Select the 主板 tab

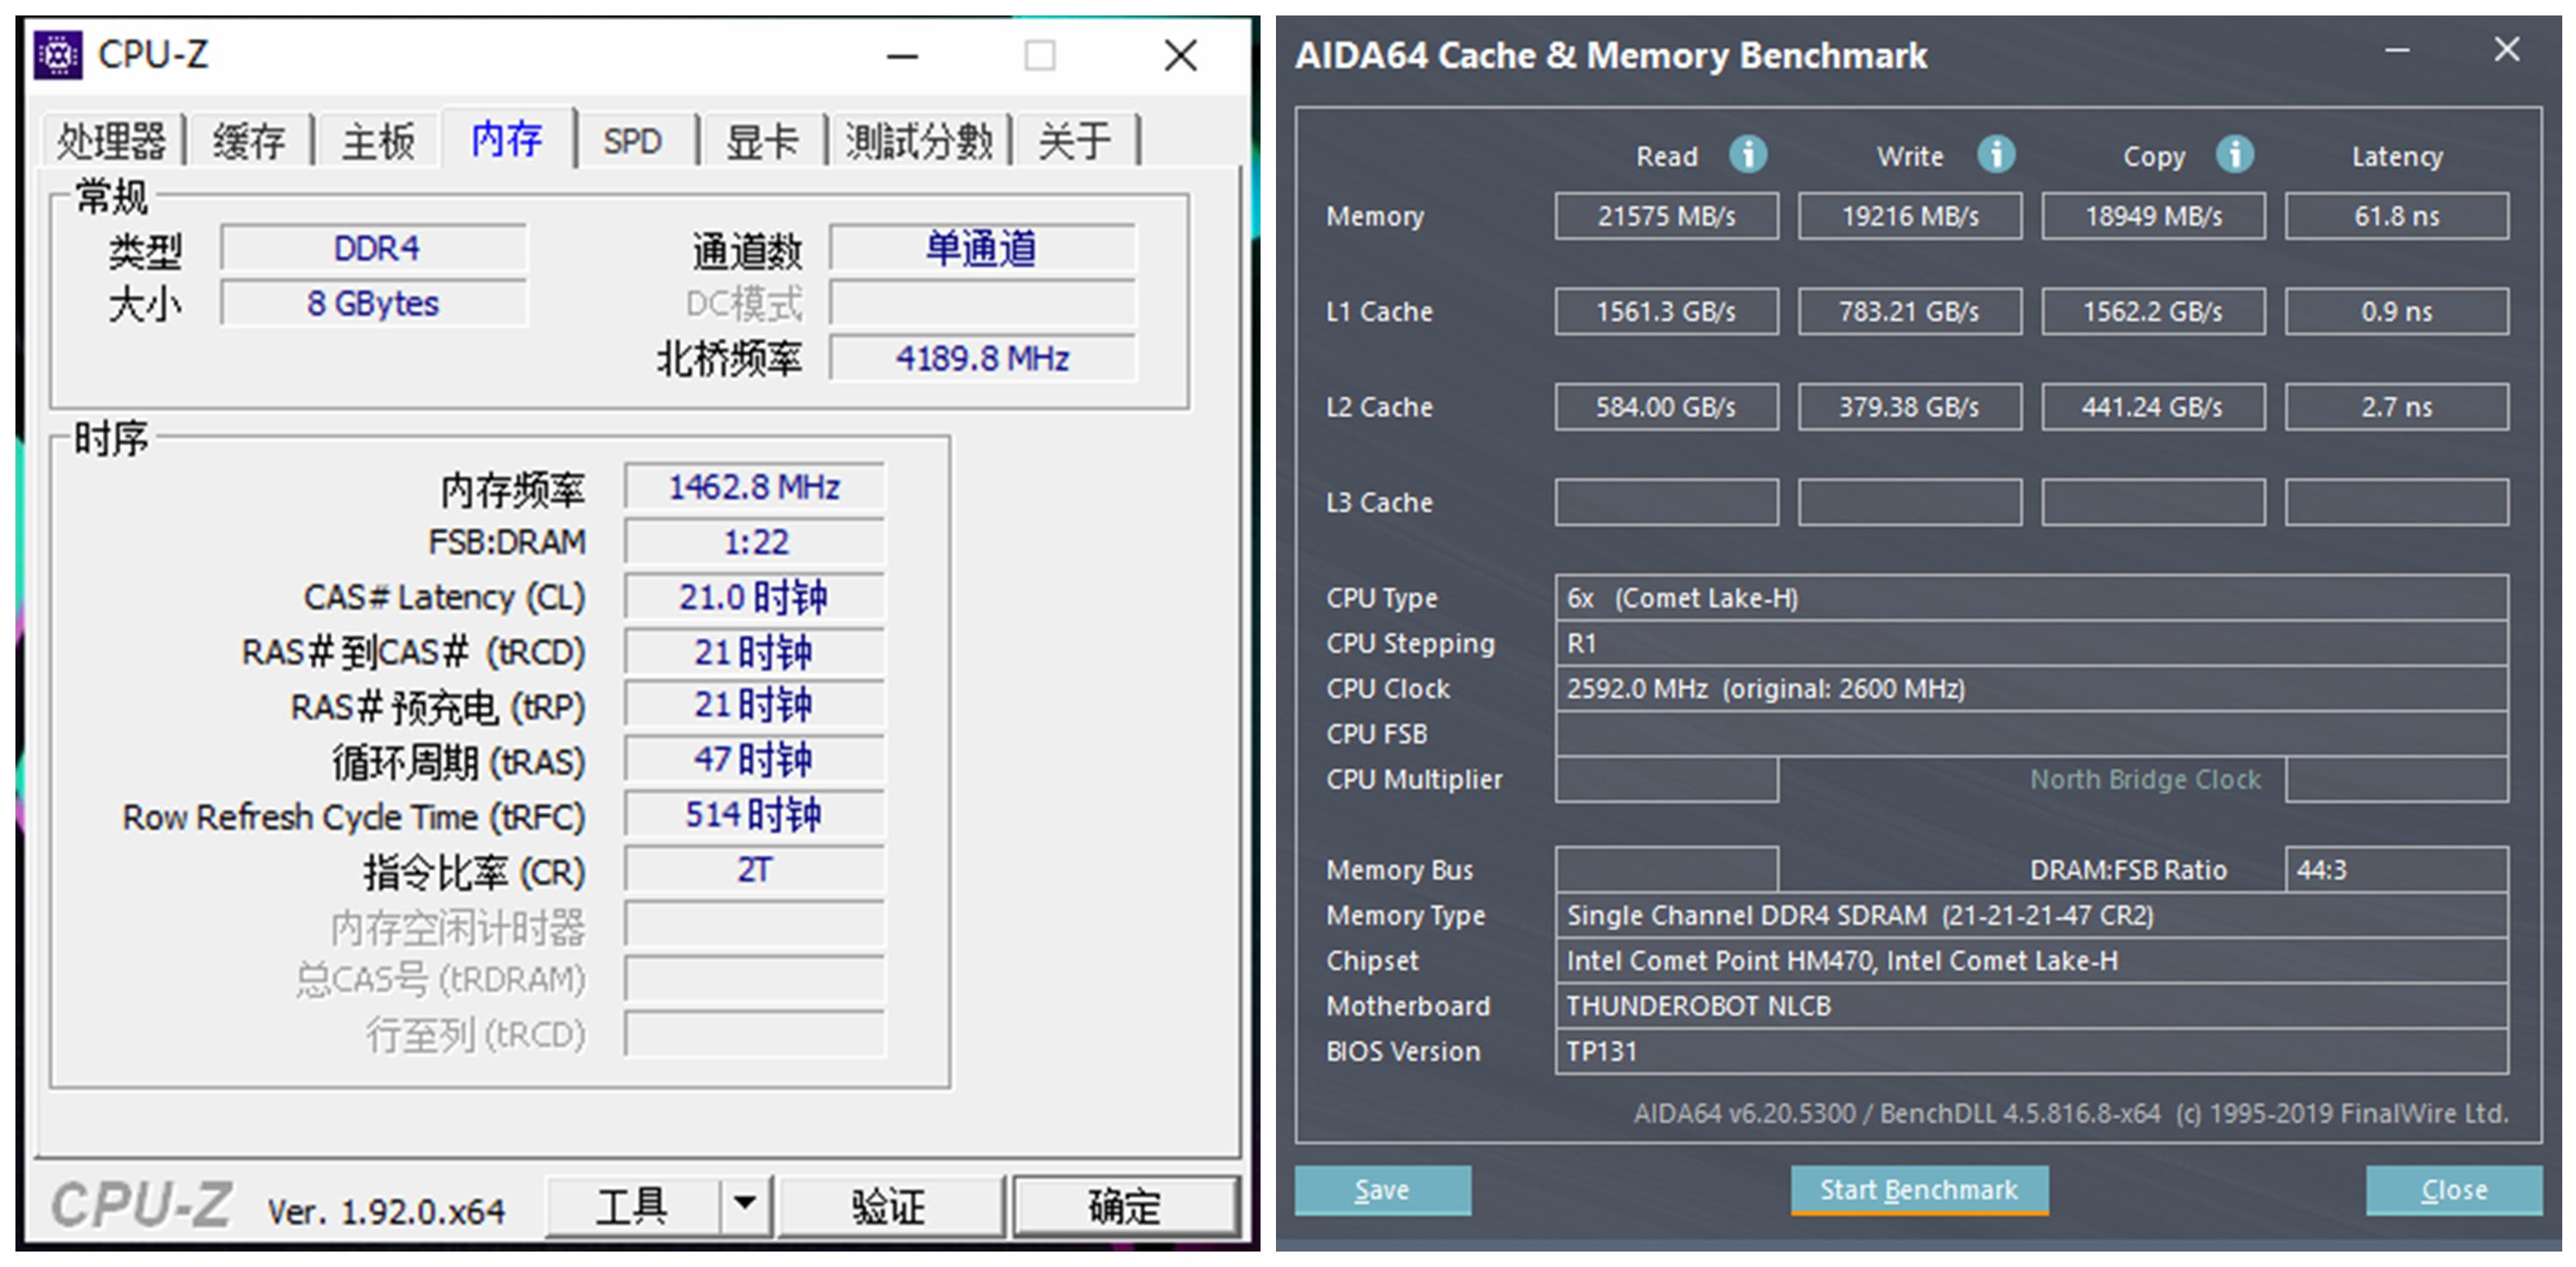tap(377, 141)
